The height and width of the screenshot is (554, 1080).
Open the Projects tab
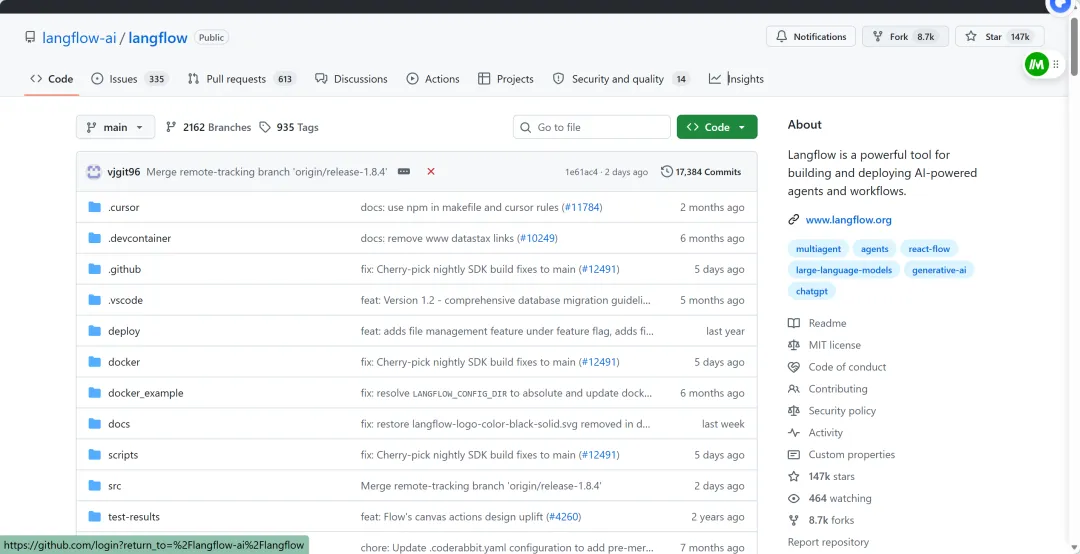point(506,79)
